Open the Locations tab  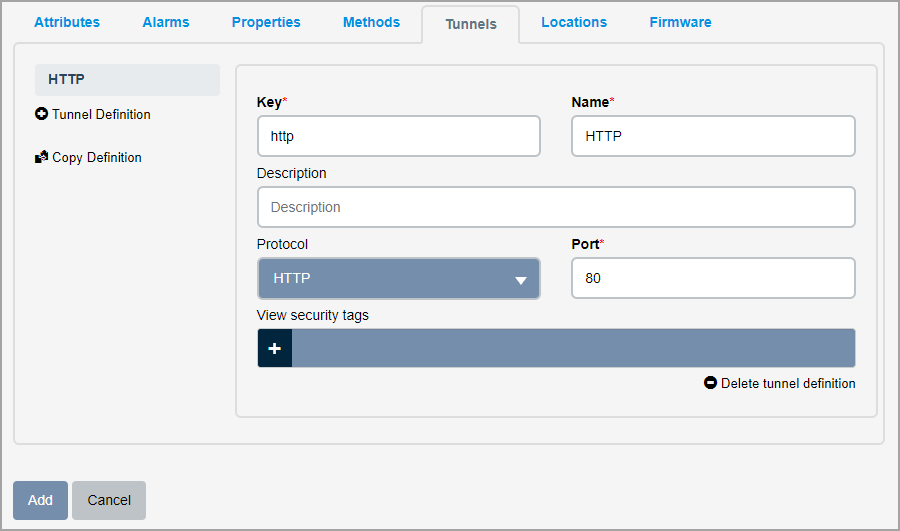point(574,22)
